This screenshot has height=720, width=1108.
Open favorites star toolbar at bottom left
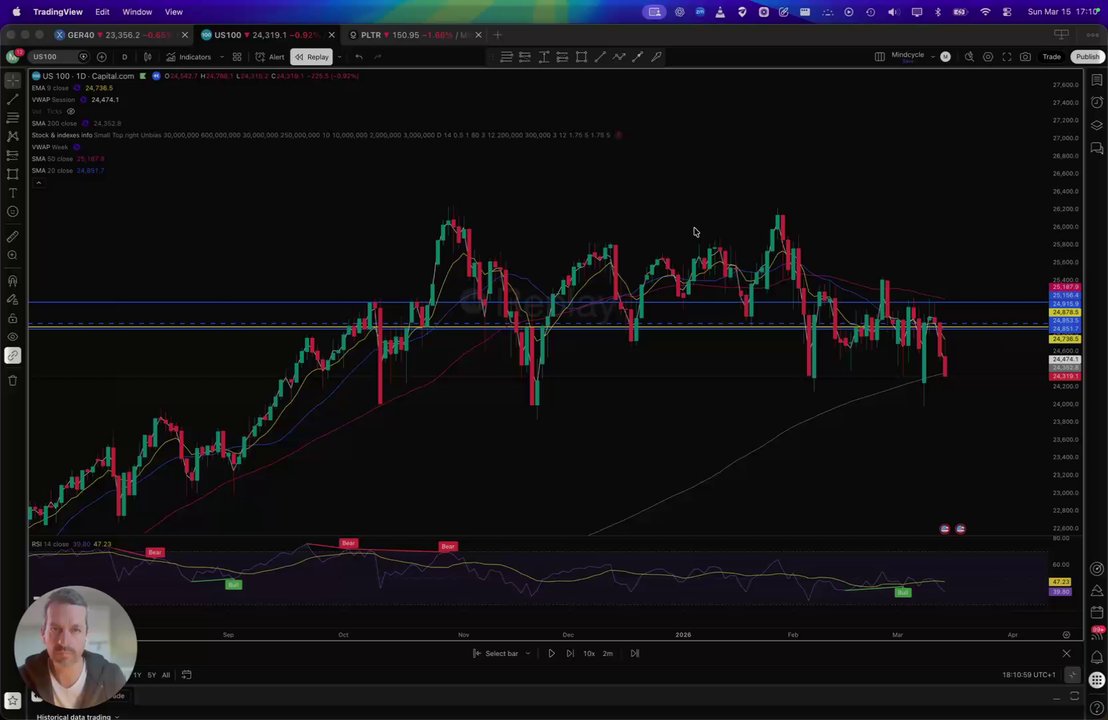pyautogui.click(x=13, y=701)
